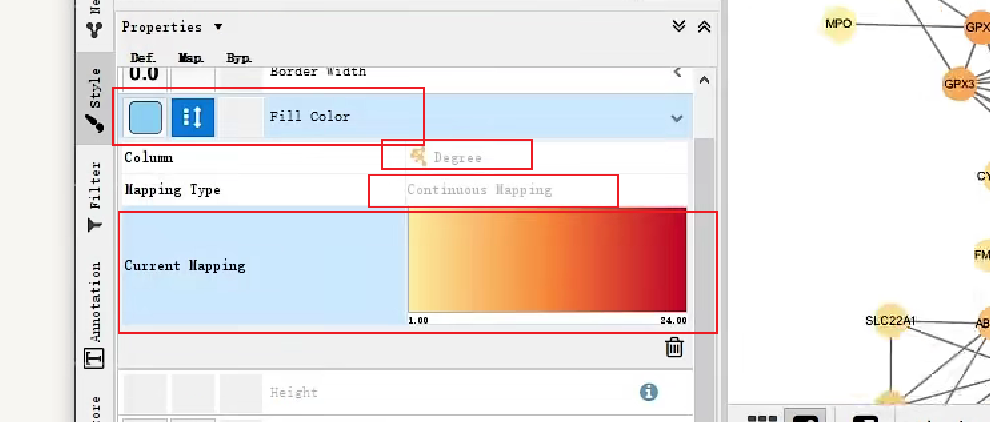
Task: Click the Height mapping cell
Action: (193, 393)
